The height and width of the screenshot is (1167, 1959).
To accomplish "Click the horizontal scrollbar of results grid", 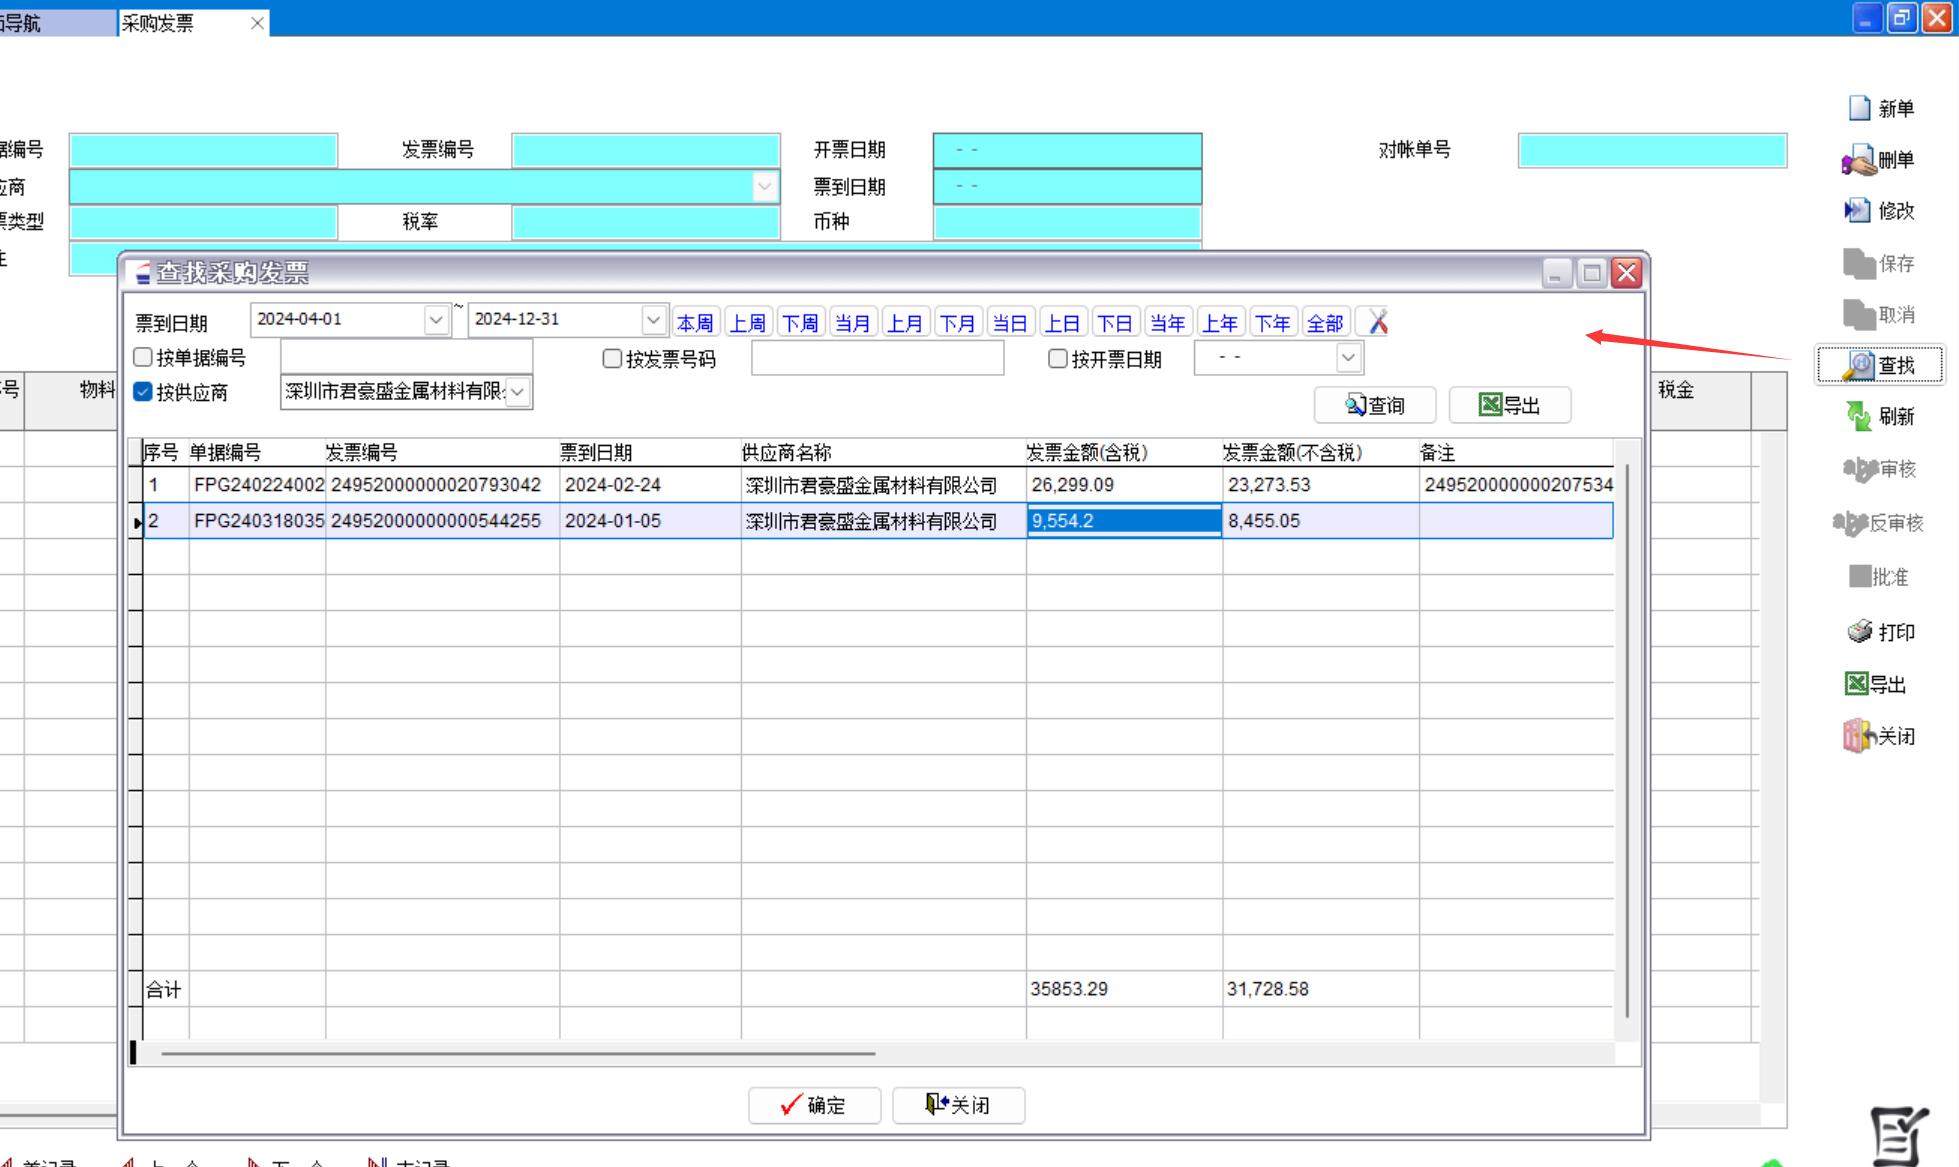I will [x=518, y=1053].
